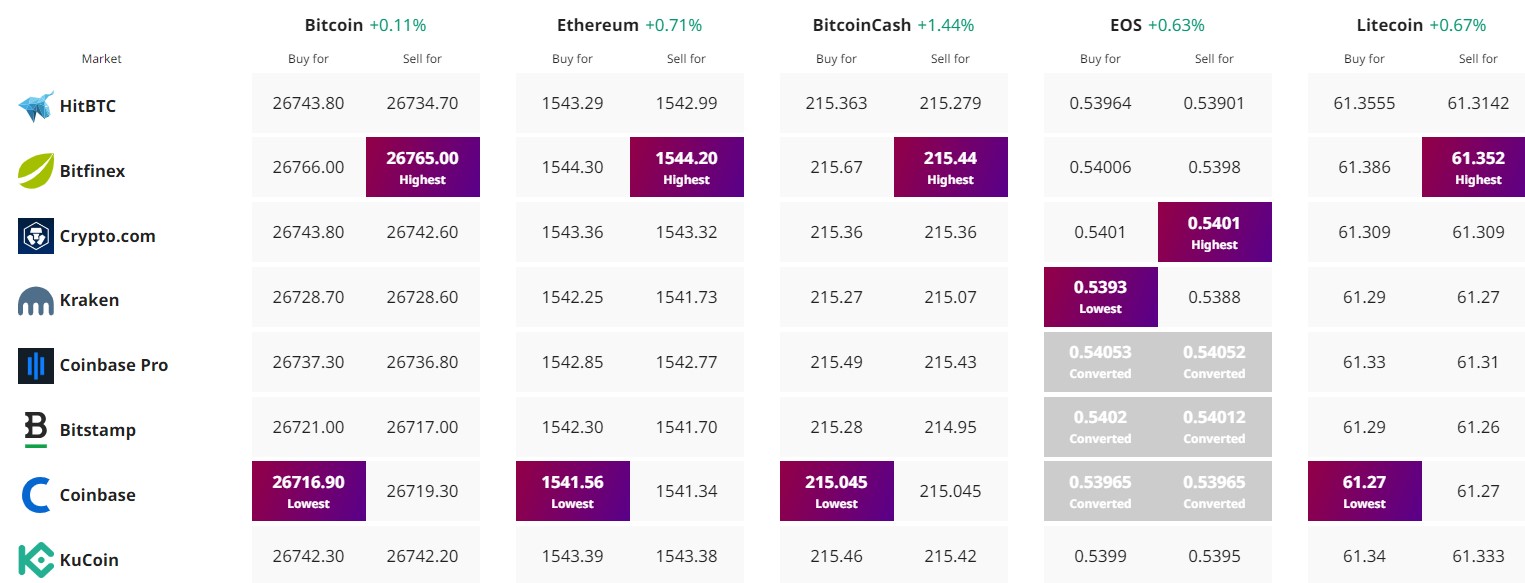Click the Coinbase Pro market name

[x=113, y=365]
